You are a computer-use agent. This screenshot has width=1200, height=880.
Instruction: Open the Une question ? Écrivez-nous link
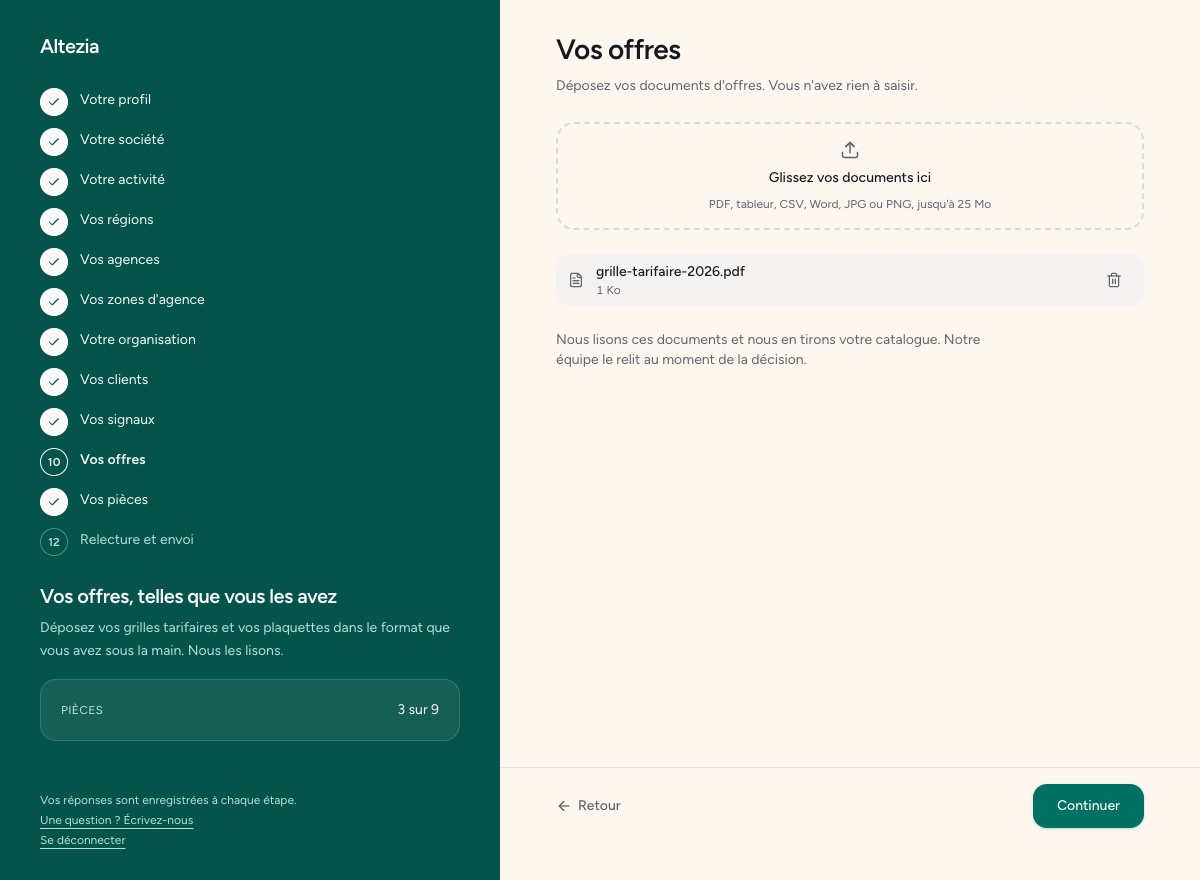tap(117, 821)
